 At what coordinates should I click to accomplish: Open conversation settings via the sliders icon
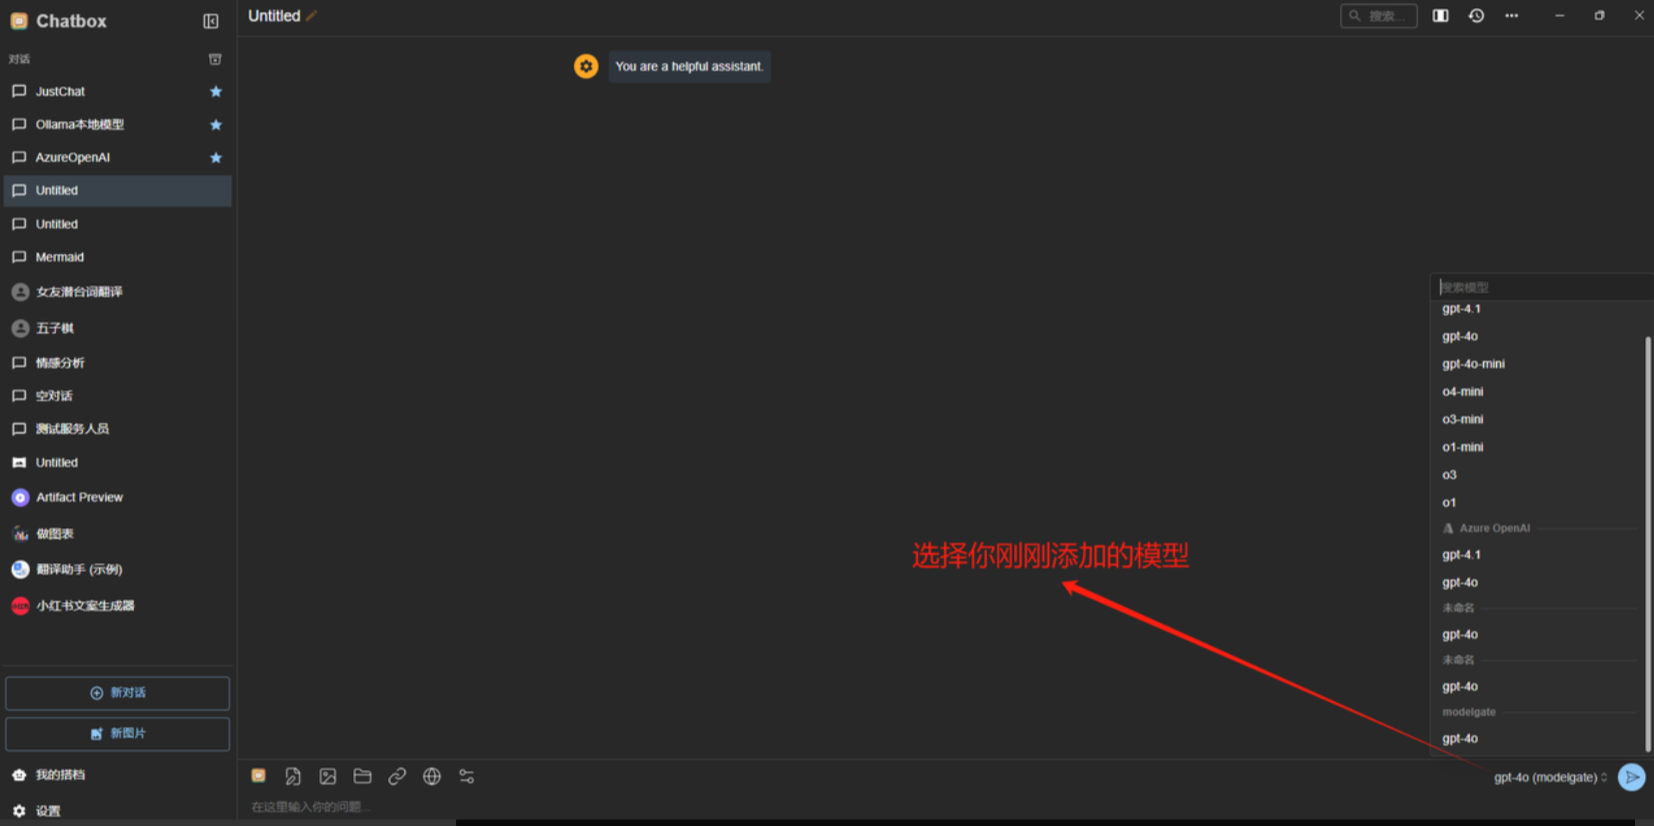(467, 776)
